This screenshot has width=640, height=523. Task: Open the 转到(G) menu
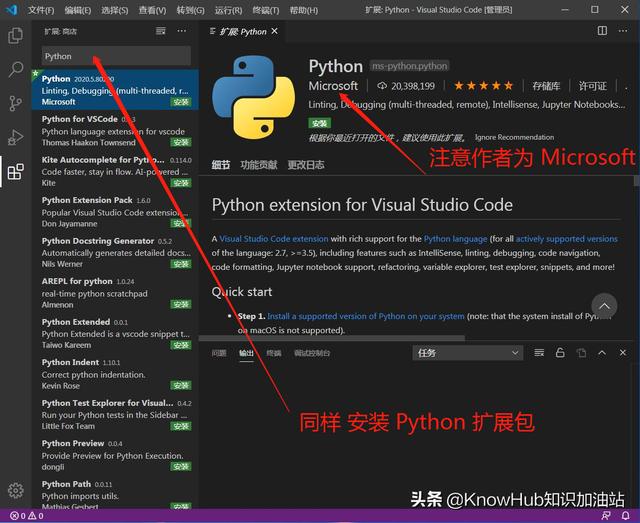190,10
